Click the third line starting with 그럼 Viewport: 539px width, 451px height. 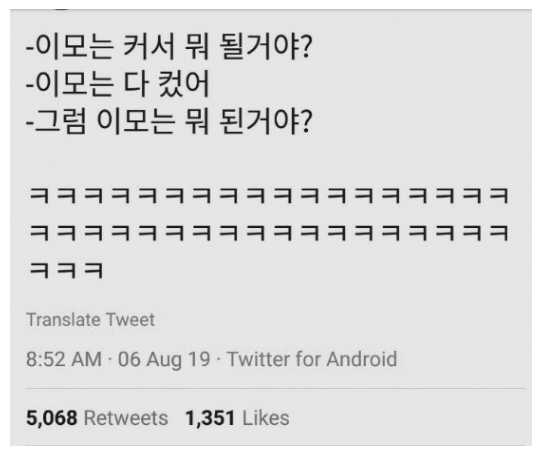(169, 121)
